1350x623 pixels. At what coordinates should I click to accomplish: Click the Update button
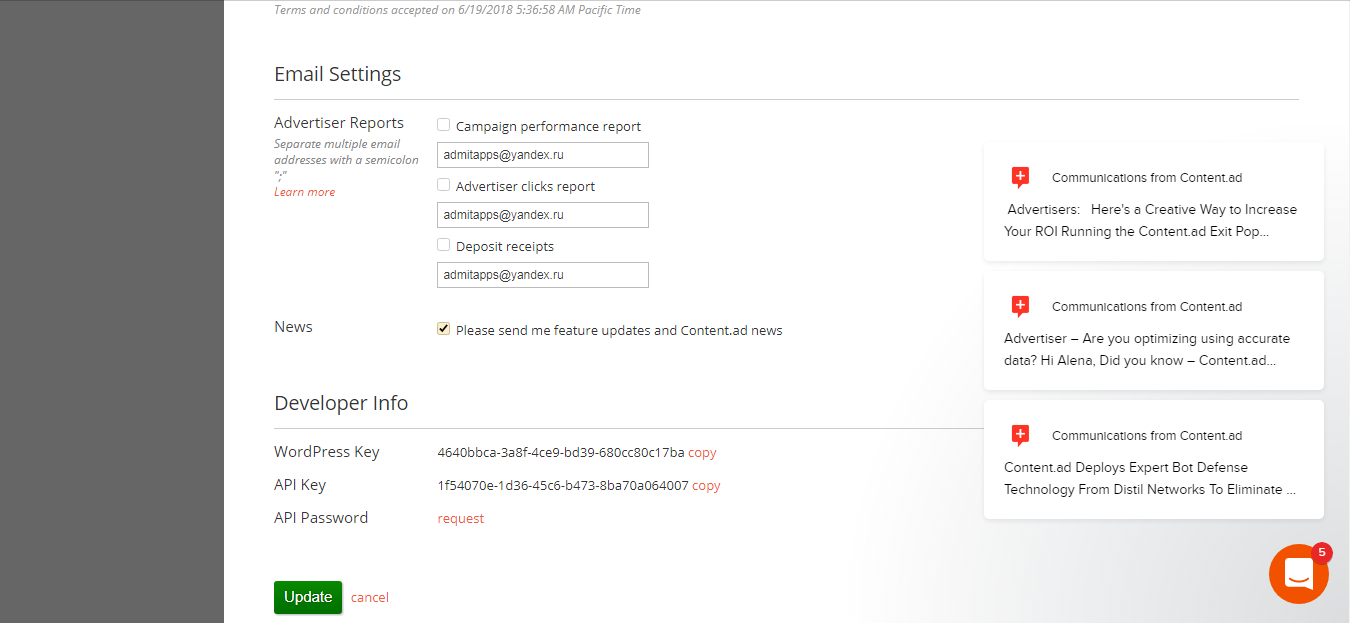click(x=307, y=597)
